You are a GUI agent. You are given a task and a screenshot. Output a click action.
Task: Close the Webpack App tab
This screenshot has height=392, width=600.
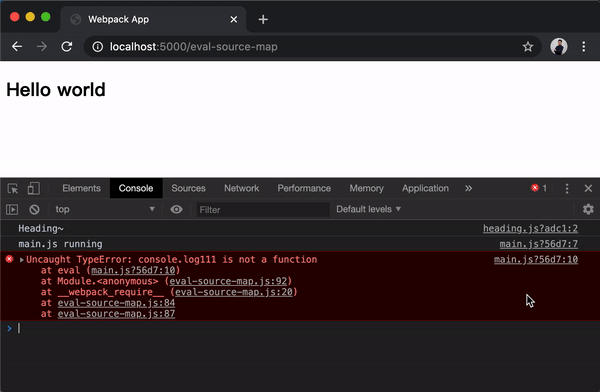pos(234,19)
